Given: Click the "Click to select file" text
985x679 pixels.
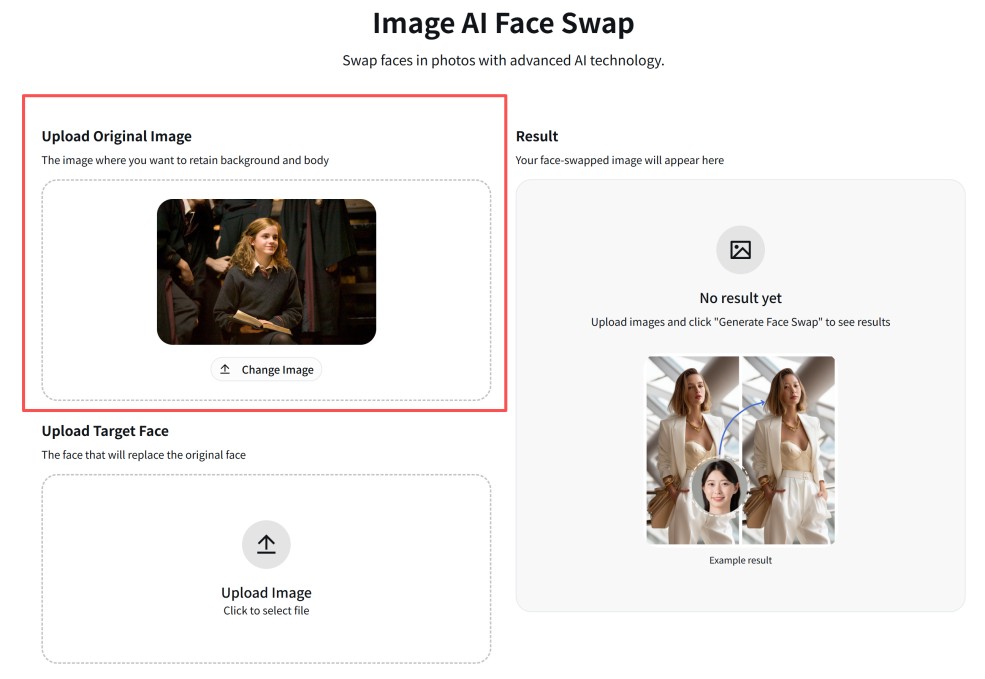Looking at the screenshot, I should 266,610.
